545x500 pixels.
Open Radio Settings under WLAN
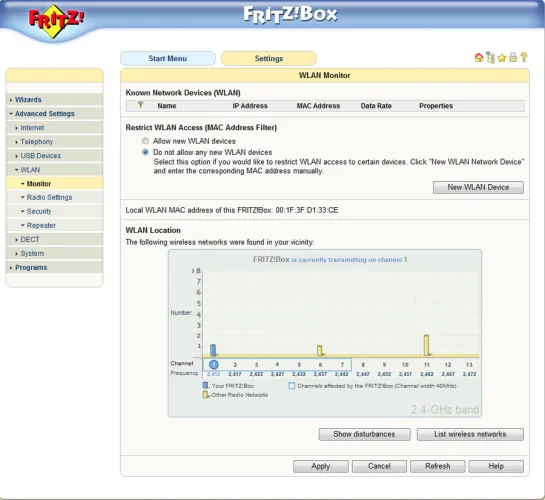(x=54, y=197)
